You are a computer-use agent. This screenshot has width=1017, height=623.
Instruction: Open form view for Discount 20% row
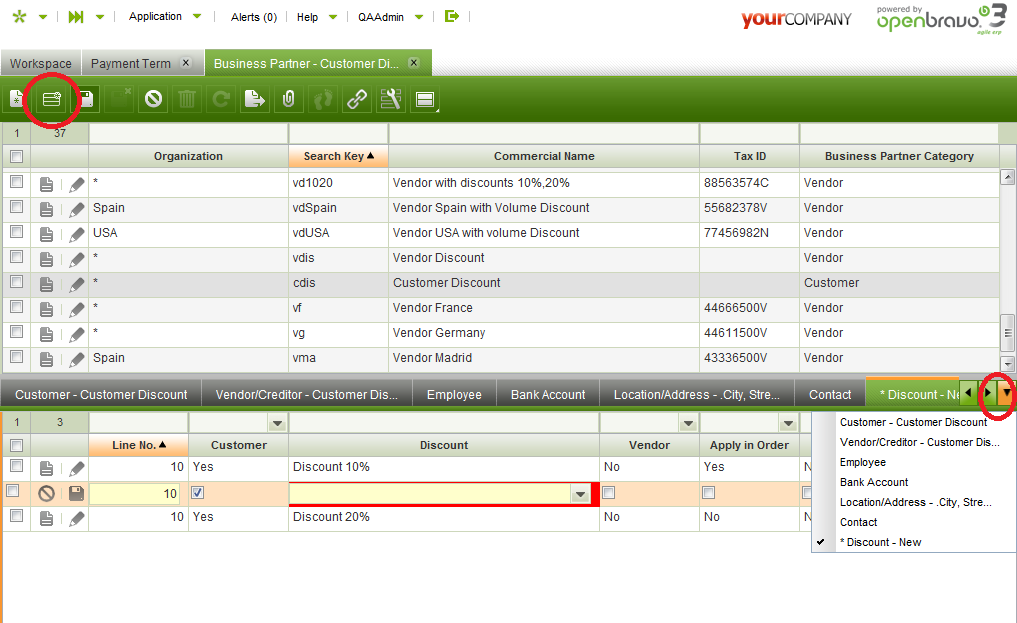[x=47, y=518]
